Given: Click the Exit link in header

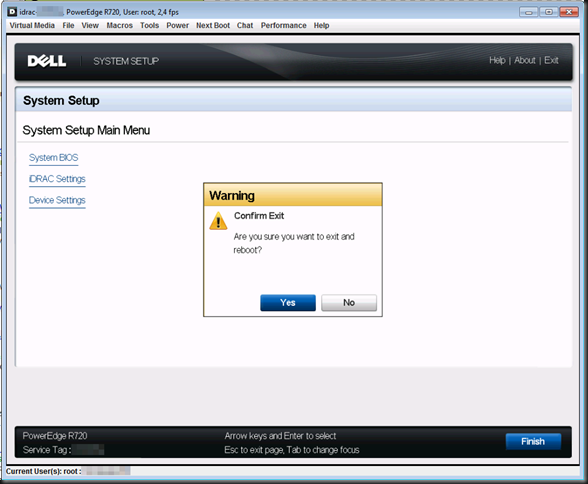Looking at the screenshot, I should point(551,60).
